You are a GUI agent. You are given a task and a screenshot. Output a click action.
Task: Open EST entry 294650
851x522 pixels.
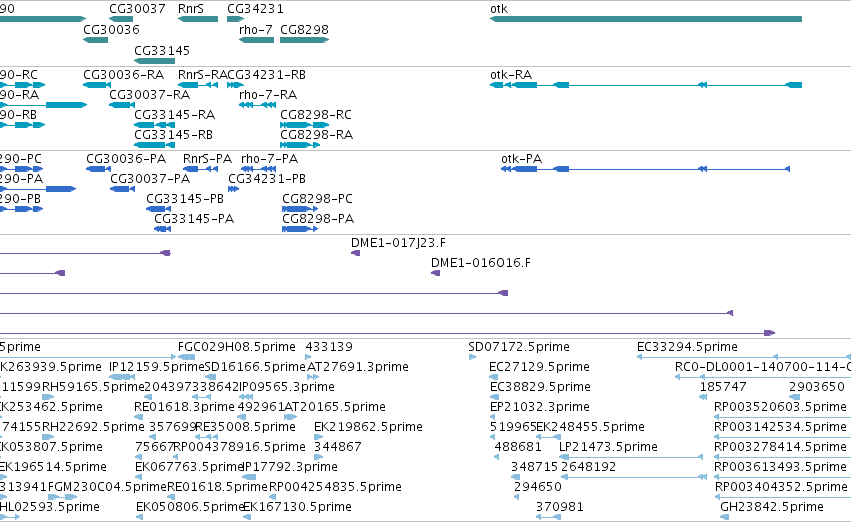[537, 487]
